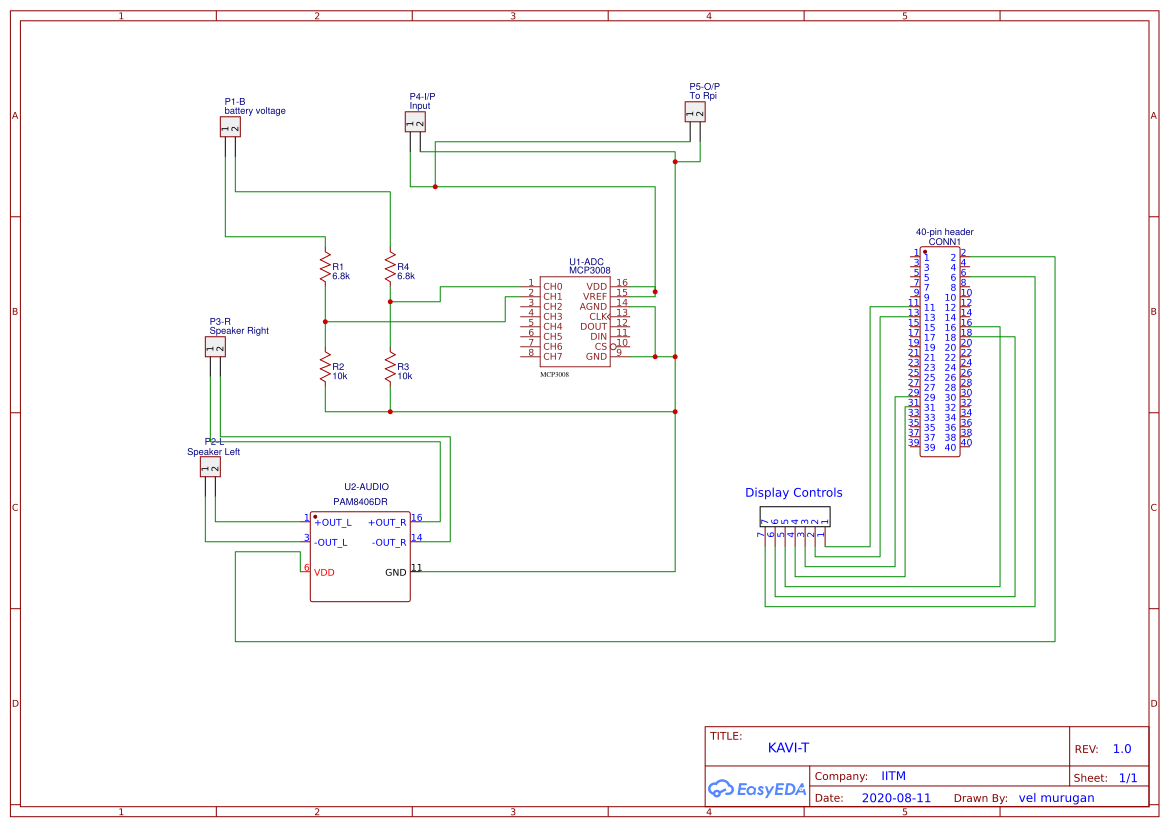1169x827 pixels.
Task: Click the EasyEDA logo in the title block
Action: coord(757,789)
